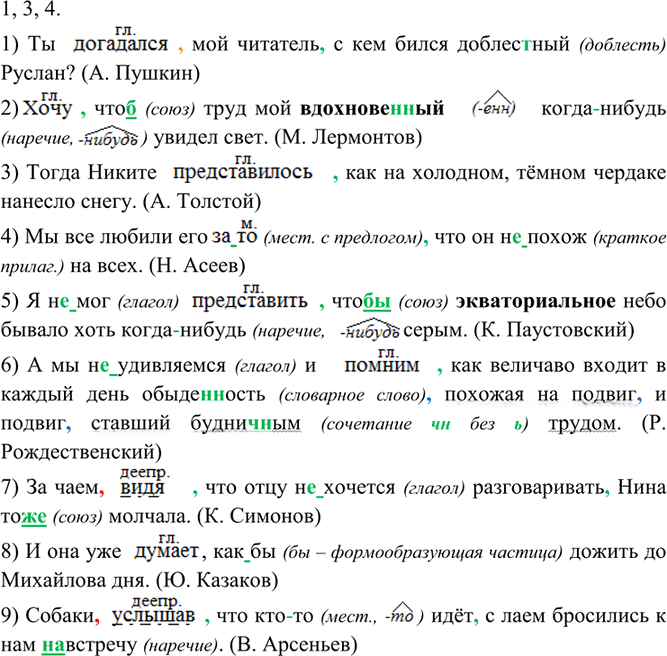The height and width of the screenshot is (656, 667).
Task: Click the word "чердаке"
Action: [630, 173]
